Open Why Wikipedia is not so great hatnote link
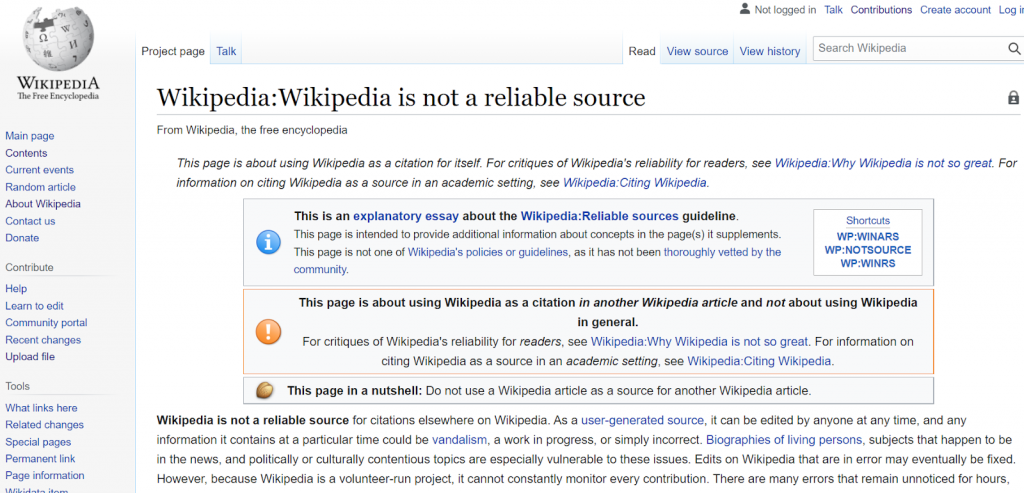Image resolution: width=1024 pixels, height=493 pixels. [883, 163]
